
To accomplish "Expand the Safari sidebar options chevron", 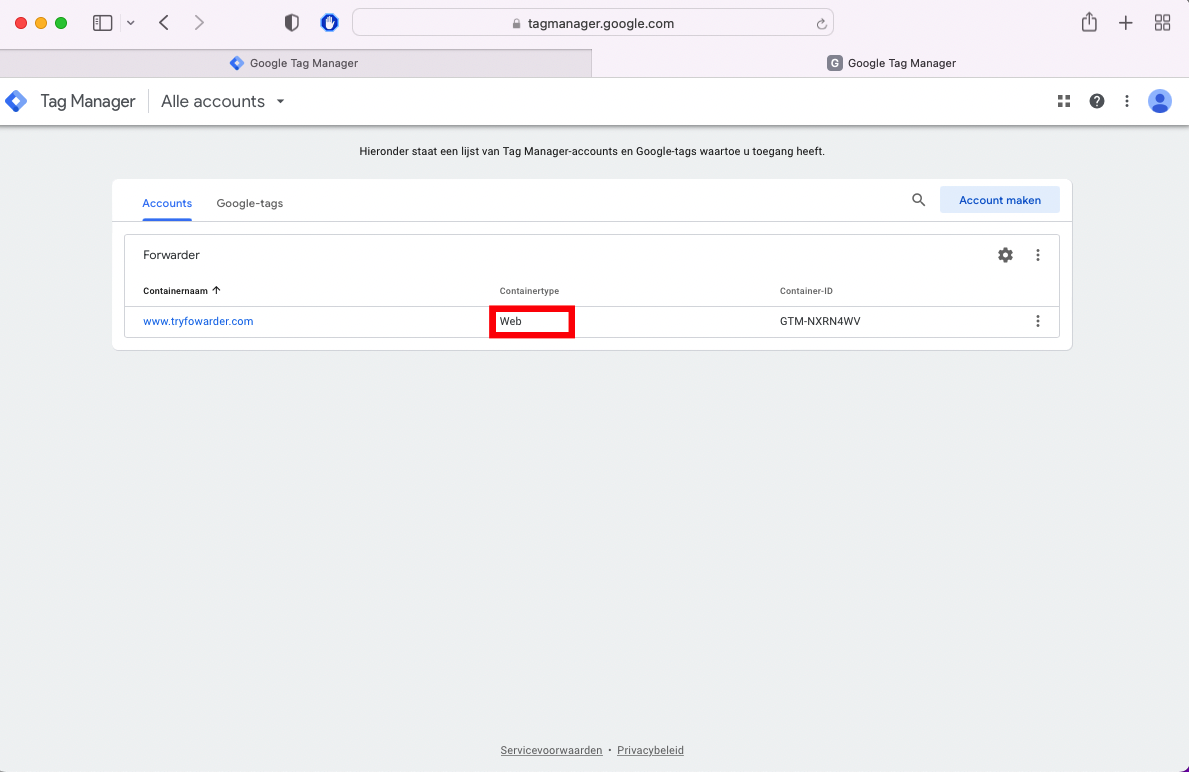I will point(130,23).
